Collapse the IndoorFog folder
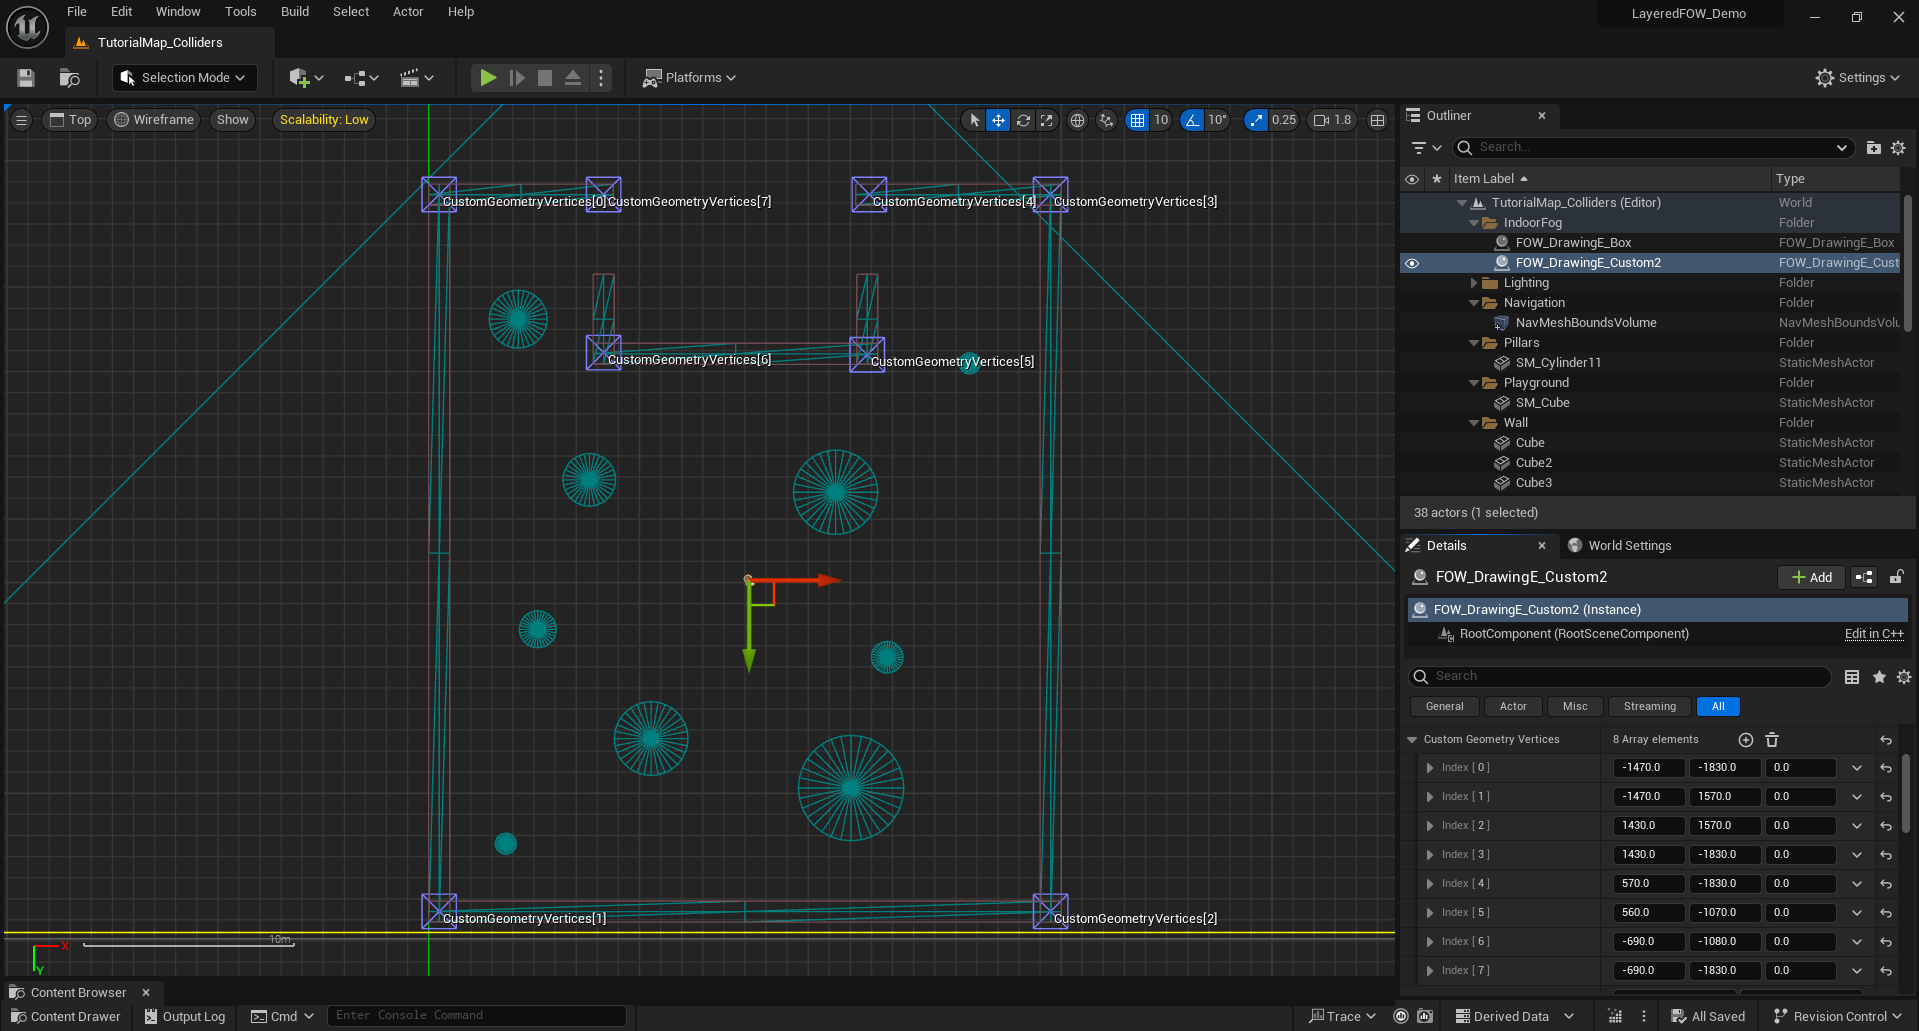The width and height of the screenshot is (1919, 1031). (x=1474, y=223)
